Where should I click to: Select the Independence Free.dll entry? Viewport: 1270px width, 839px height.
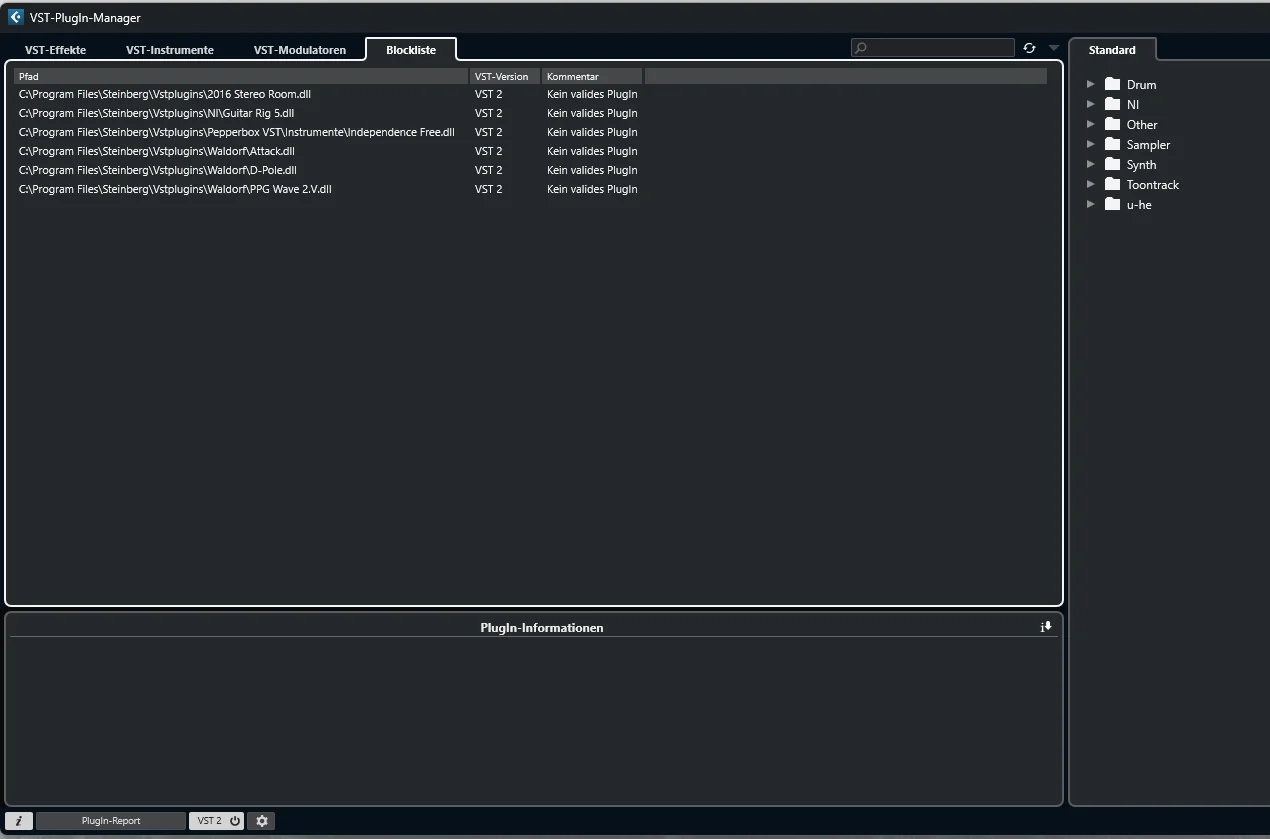click(x=237, y=132)
